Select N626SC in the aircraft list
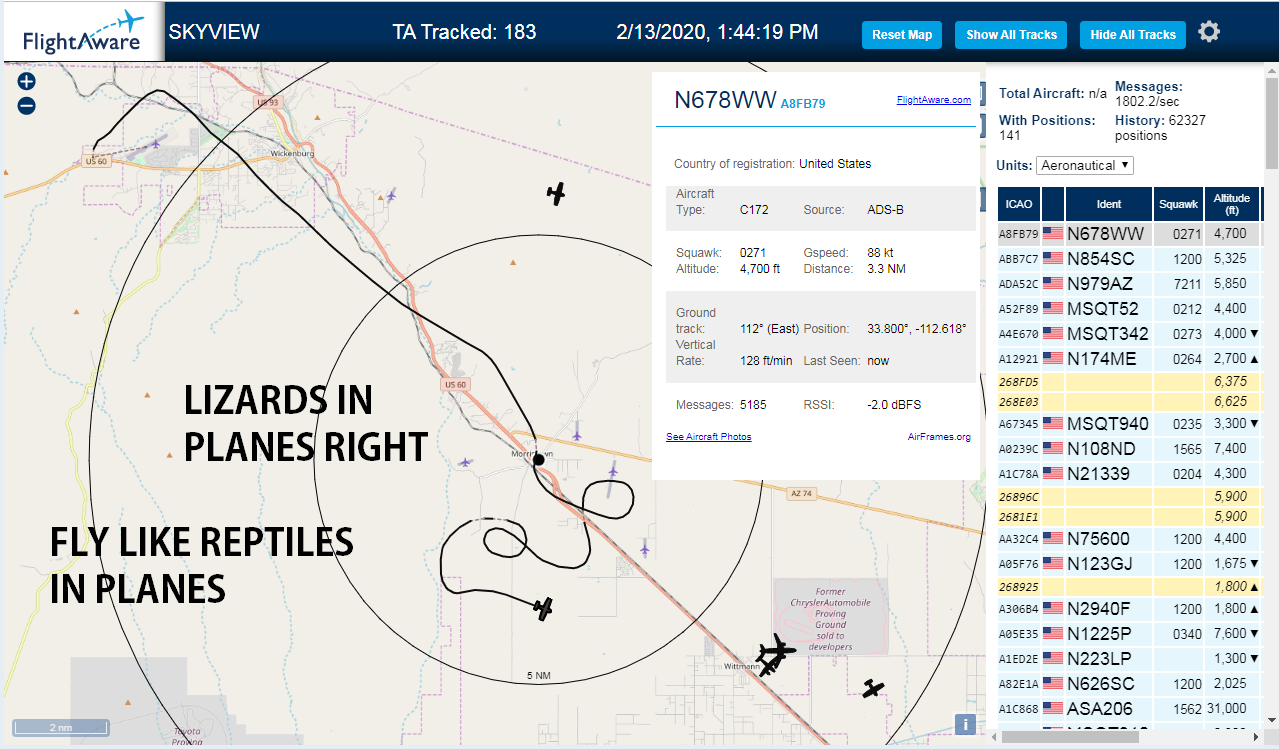The height and width of the screenshot is (749, 1279). pyautogui.click(x=1129, y=684)
